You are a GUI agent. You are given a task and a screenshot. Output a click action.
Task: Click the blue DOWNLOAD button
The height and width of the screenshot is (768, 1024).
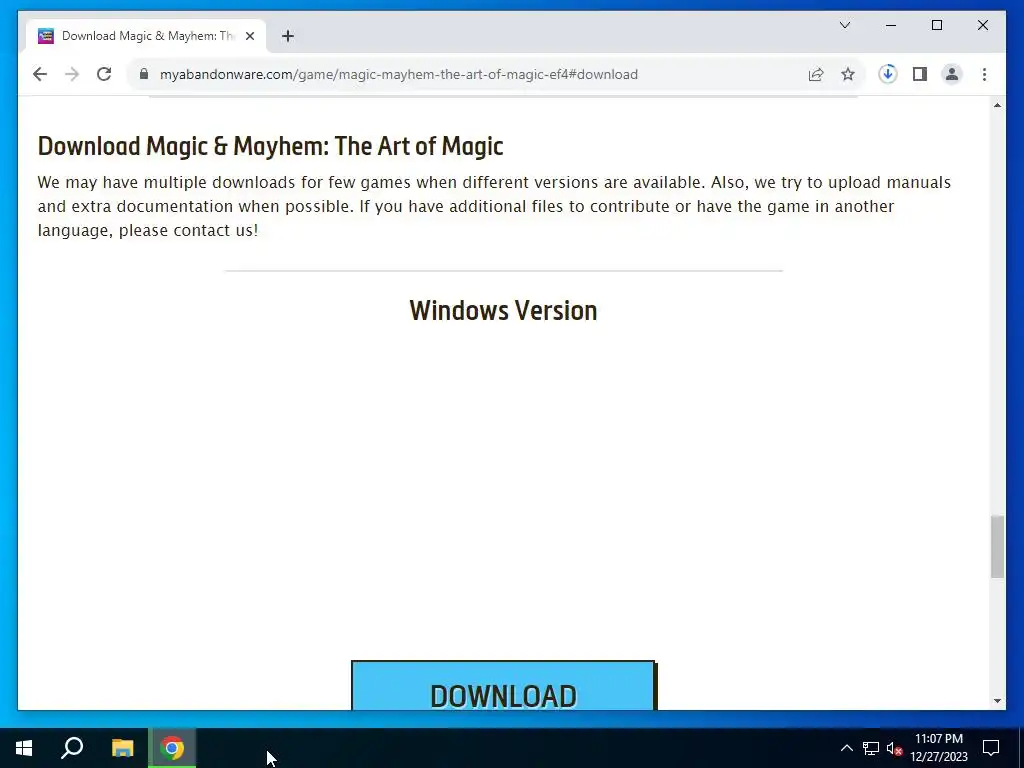(x=504, y=686)
